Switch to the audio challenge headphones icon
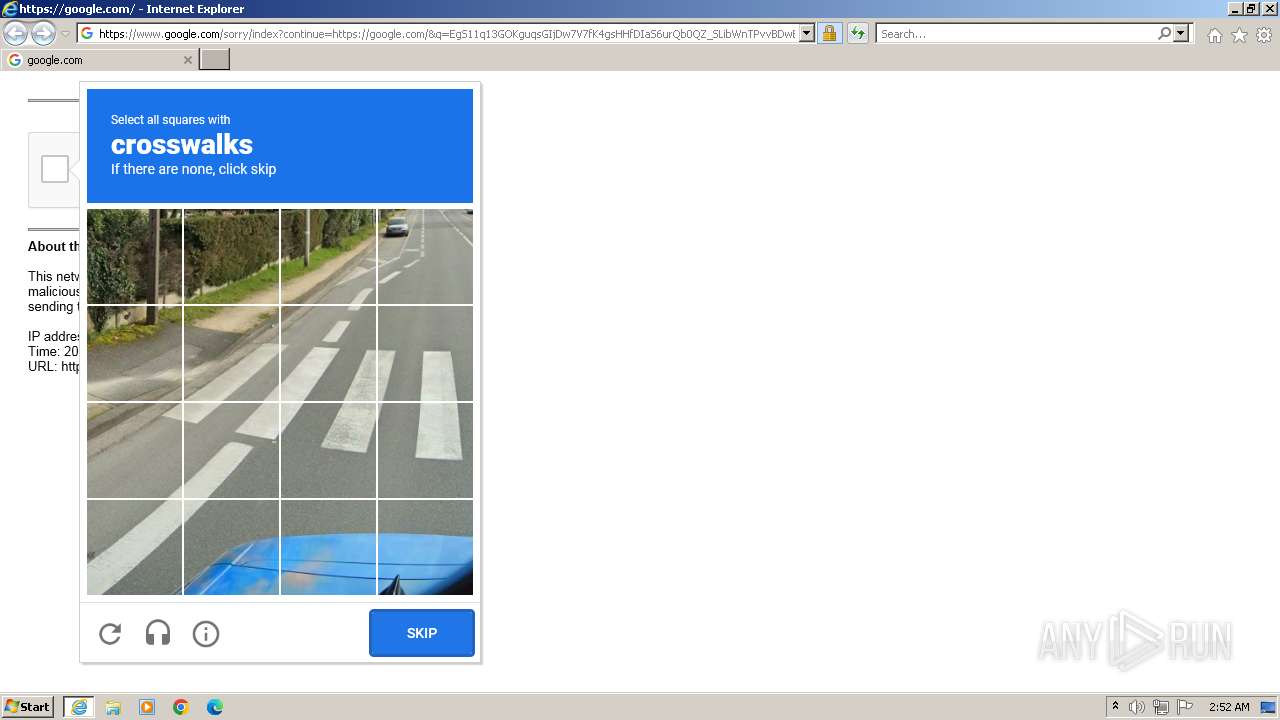Viewport: 1280px width, 720px height. pyautogui.click(x=158, y=633)
